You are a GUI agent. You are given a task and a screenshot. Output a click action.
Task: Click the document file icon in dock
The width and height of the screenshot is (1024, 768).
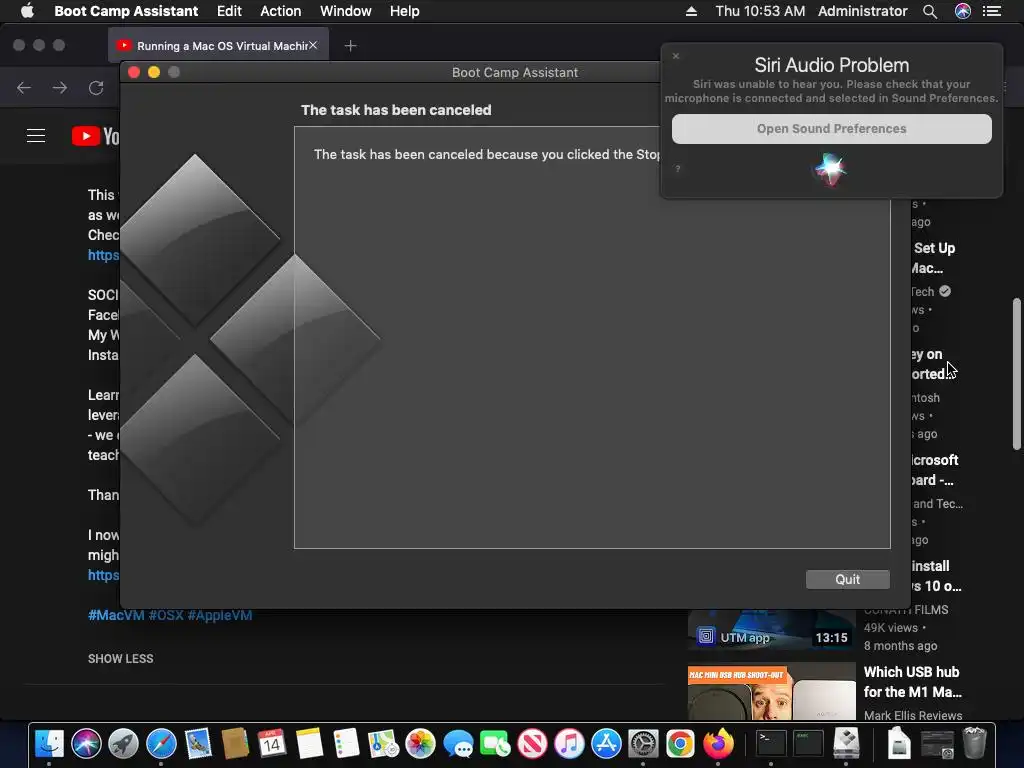tap(899, 743)
